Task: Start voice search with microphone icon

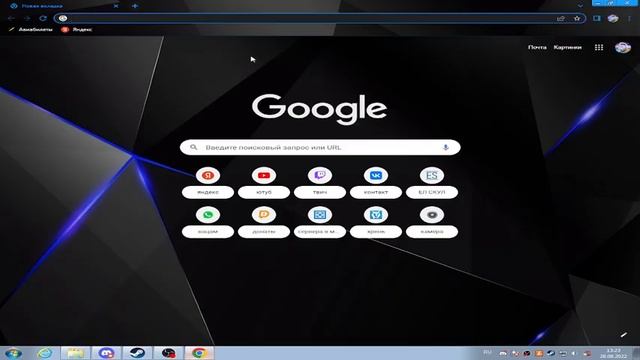Action: pyautogui.click(x=446, y=147)
